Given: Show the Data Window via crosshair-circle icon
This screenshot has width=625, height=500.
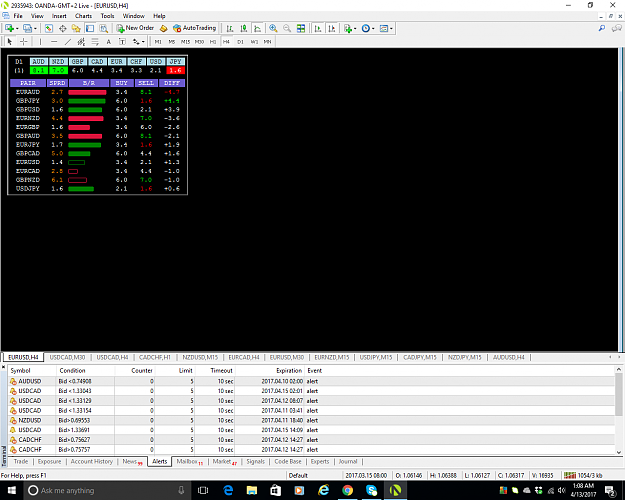Looking at the screenshot, I should [63, 28].
